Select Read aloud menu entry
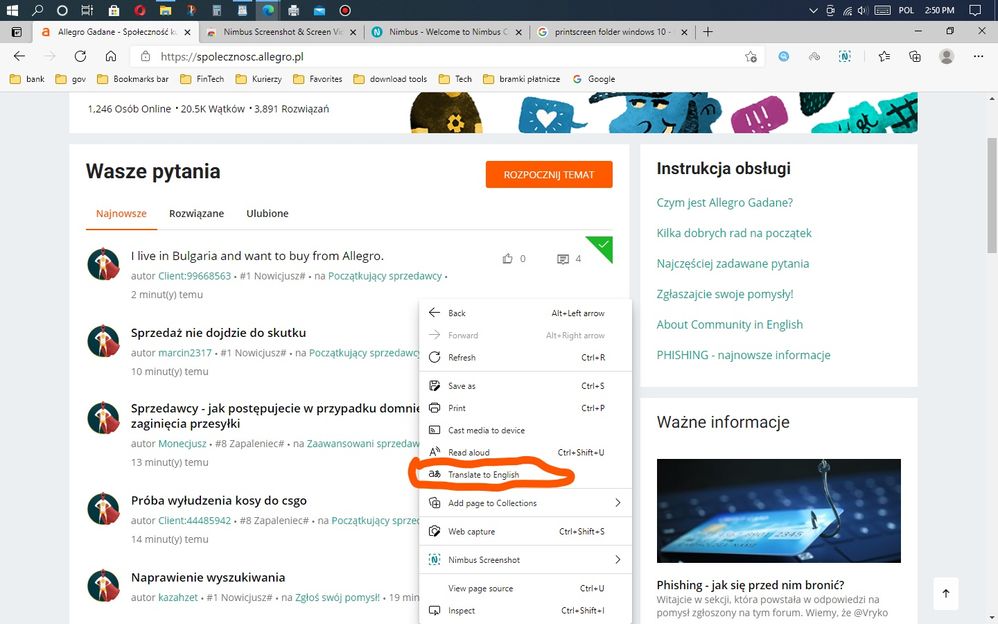Viewport: 998px width, 624px height. pos(525,453)
